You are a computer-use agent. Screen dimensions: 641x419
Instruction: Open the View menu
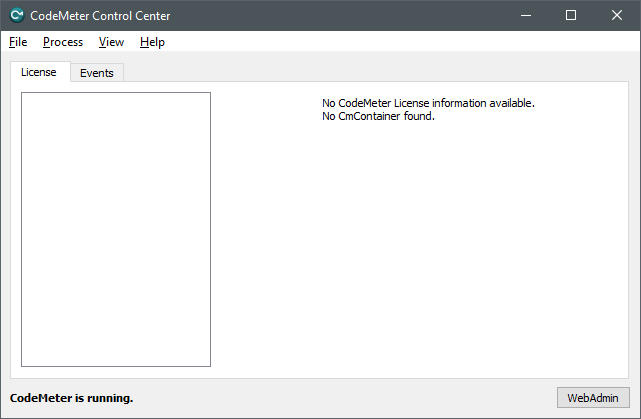(x=111, y=42)
